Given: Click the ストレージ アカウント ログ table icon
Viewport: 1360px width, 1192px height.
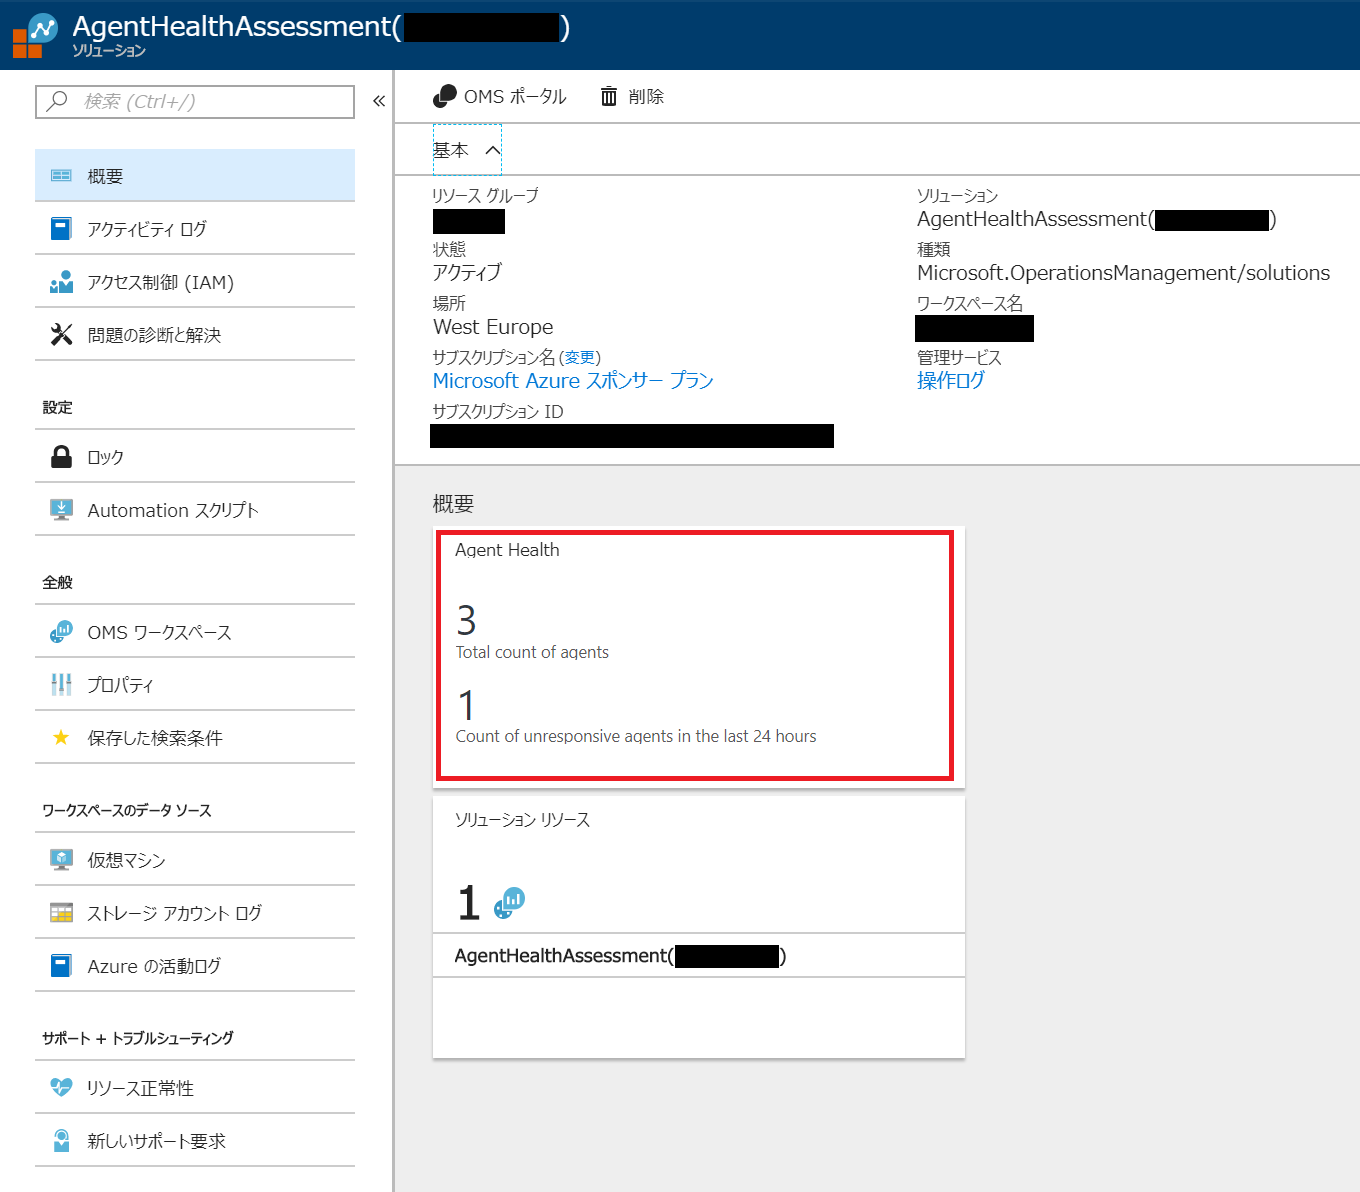Looking at the screenshot, I should coord(61,912).
